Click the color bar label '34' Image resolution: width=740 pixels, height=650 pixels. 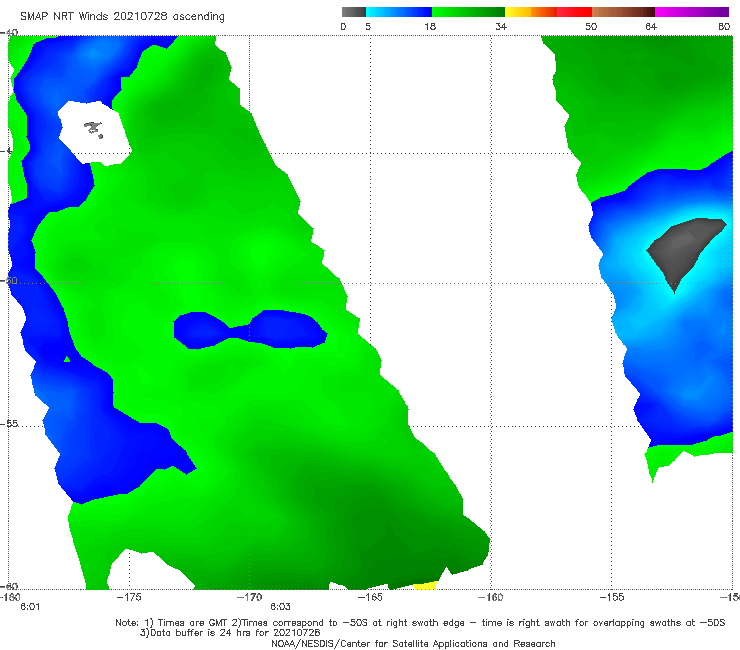pos(501,27)
